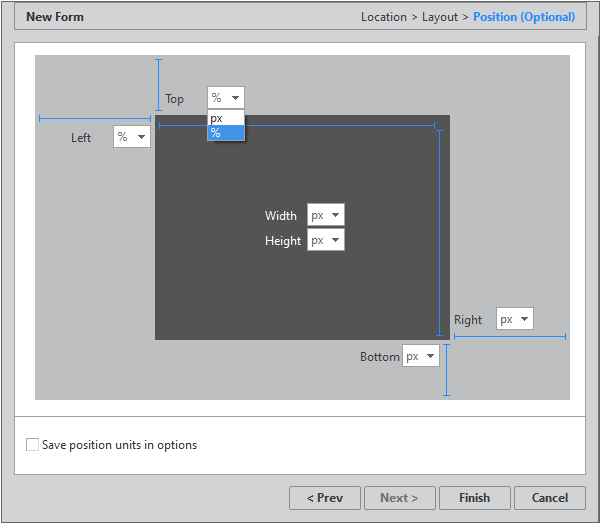Expand the Height unit dropdown

tap(326, 240)
